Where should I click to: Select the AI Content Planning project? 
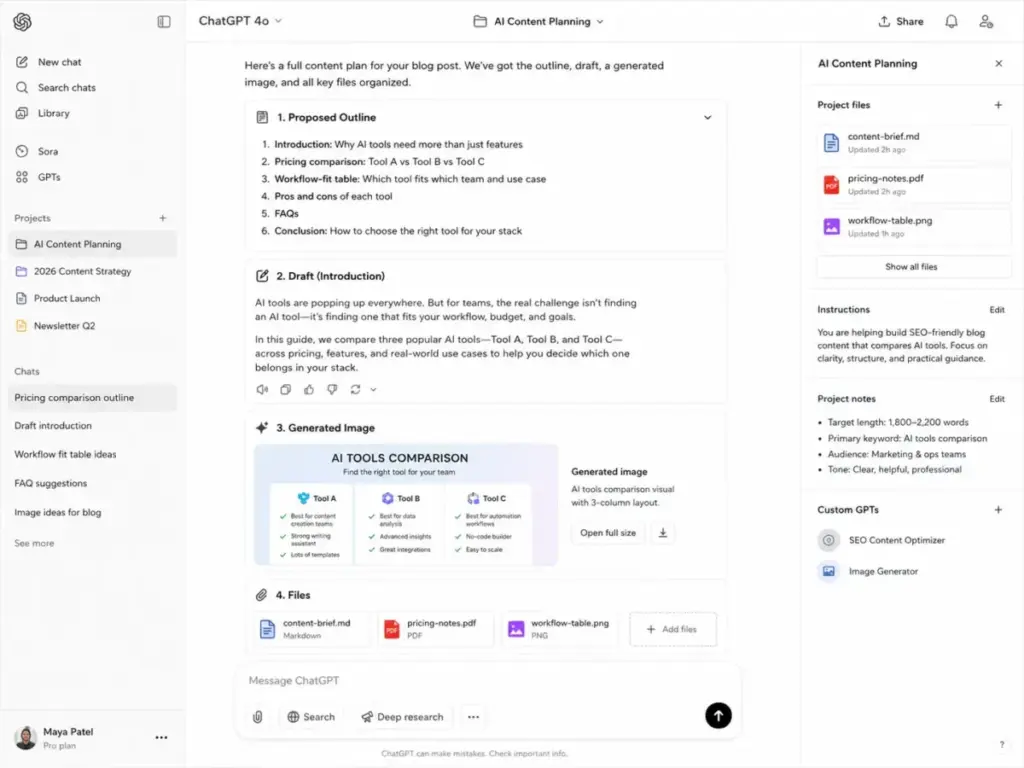tap(92, 244)
